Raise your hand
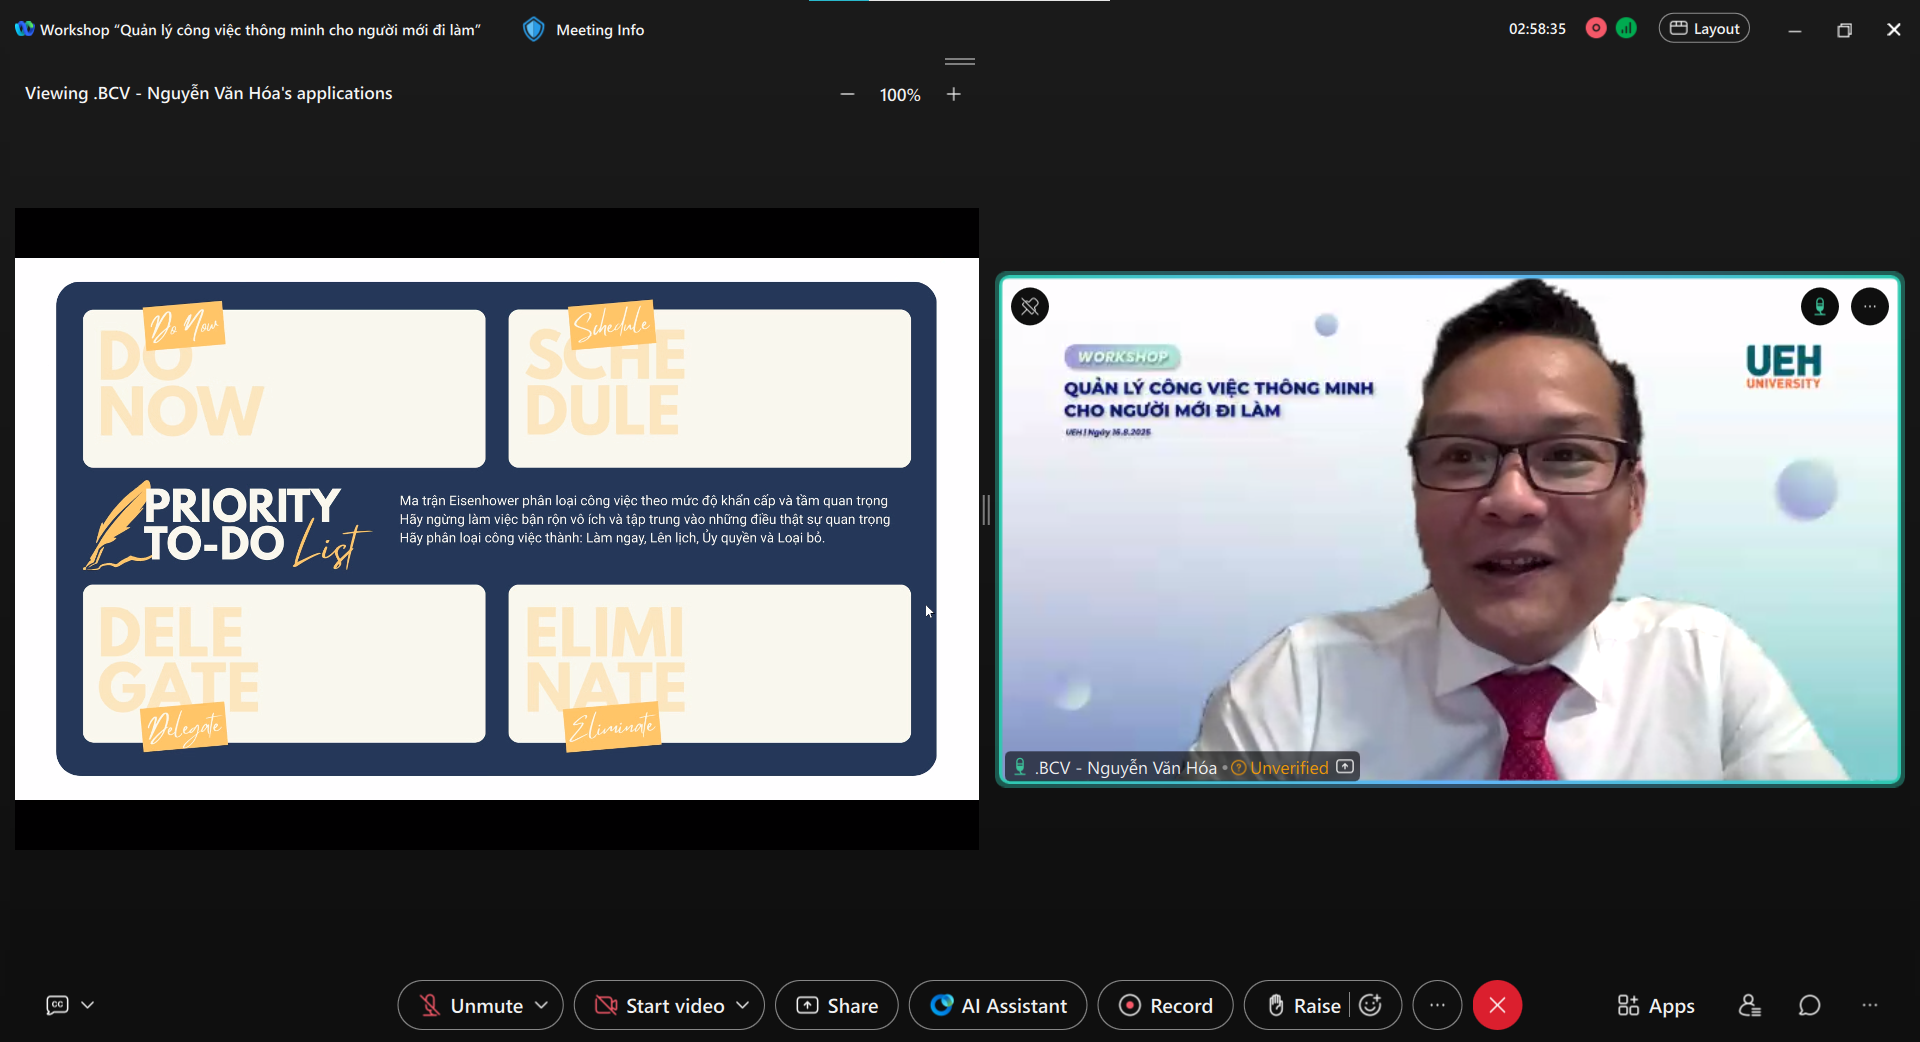Viewport: 1920px width, 1042px height. point(1303,1005)
